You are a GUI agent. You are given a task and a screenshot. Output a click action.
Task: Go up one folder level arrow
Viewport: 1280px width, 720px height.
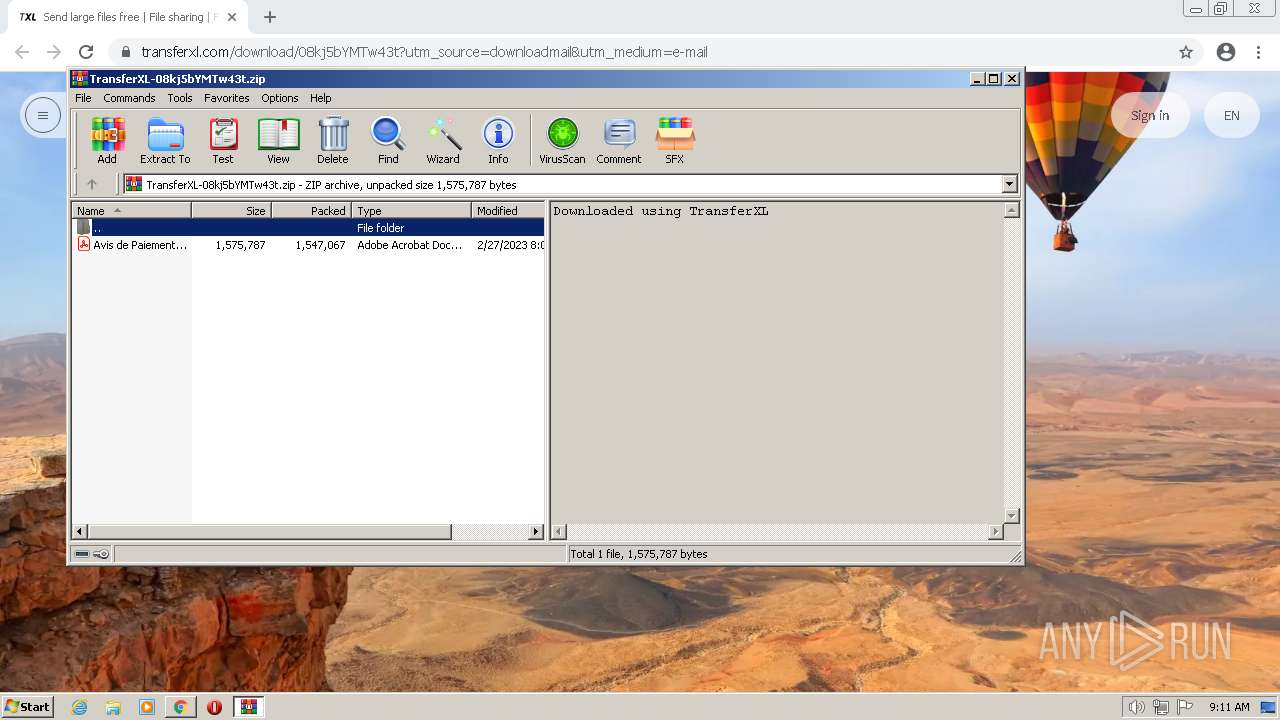coord(92,184)
